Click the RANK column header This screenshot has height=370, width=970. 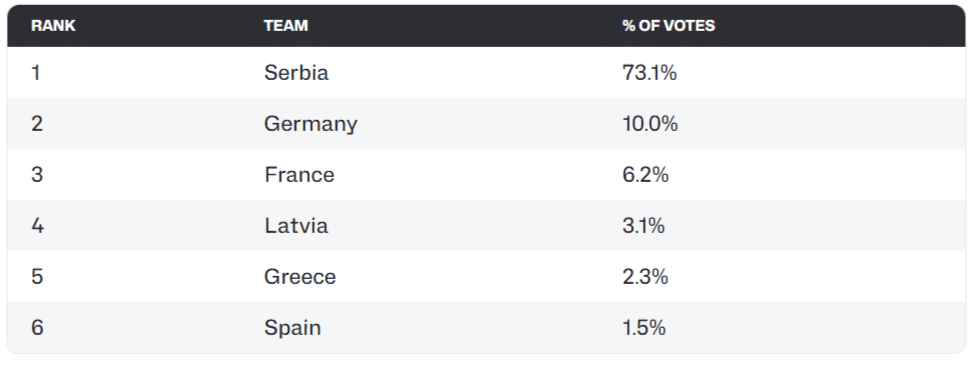click(x=53, y=26)
